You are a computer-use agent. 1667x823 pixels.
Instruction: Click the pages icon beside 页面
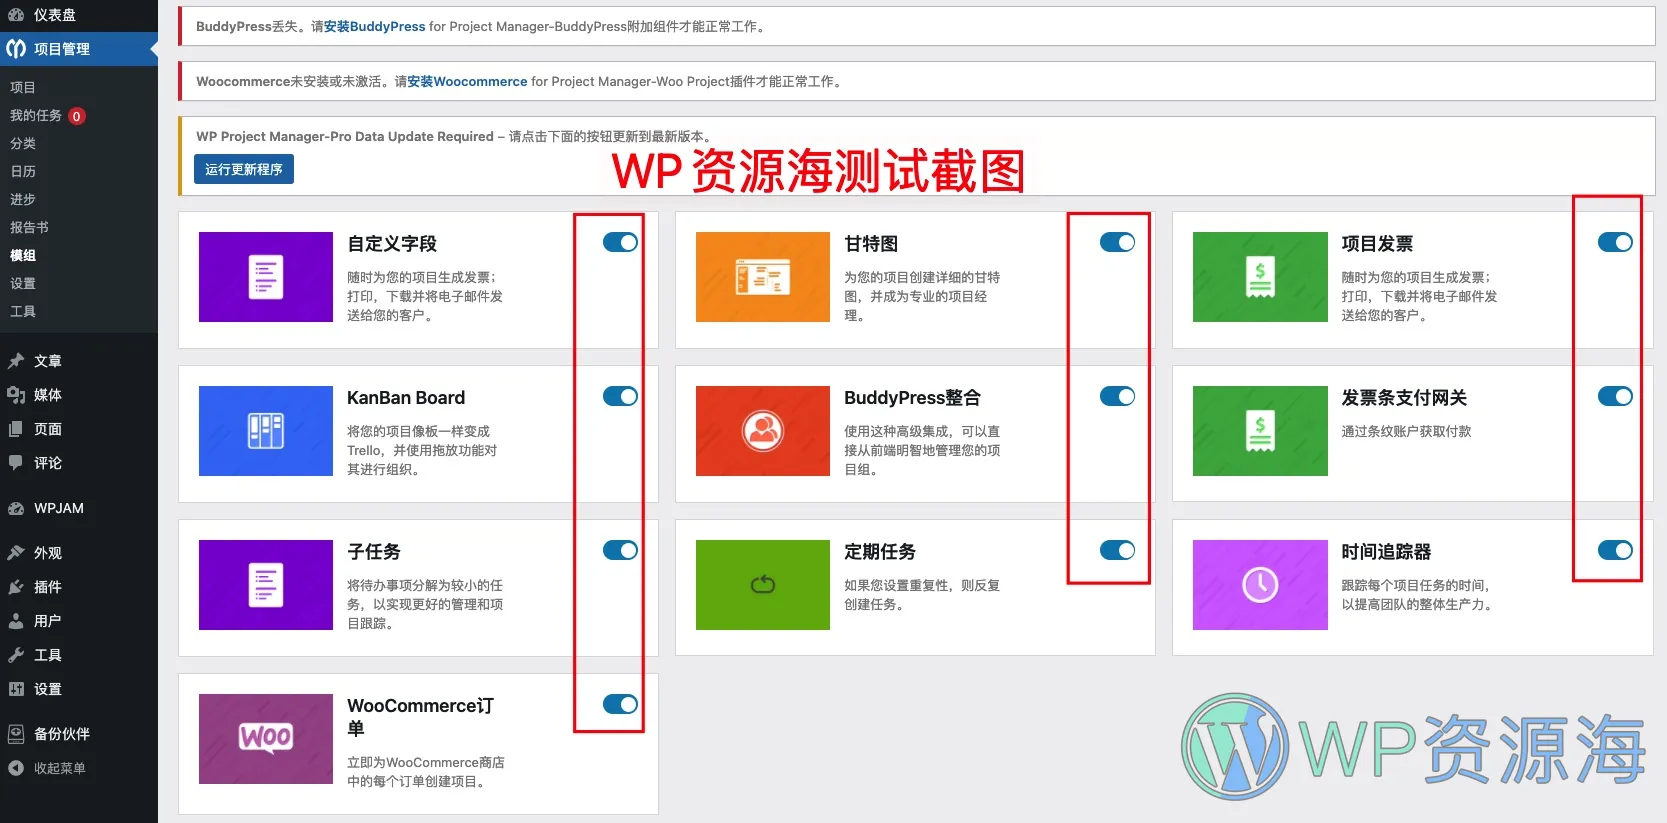click(16, 429)
